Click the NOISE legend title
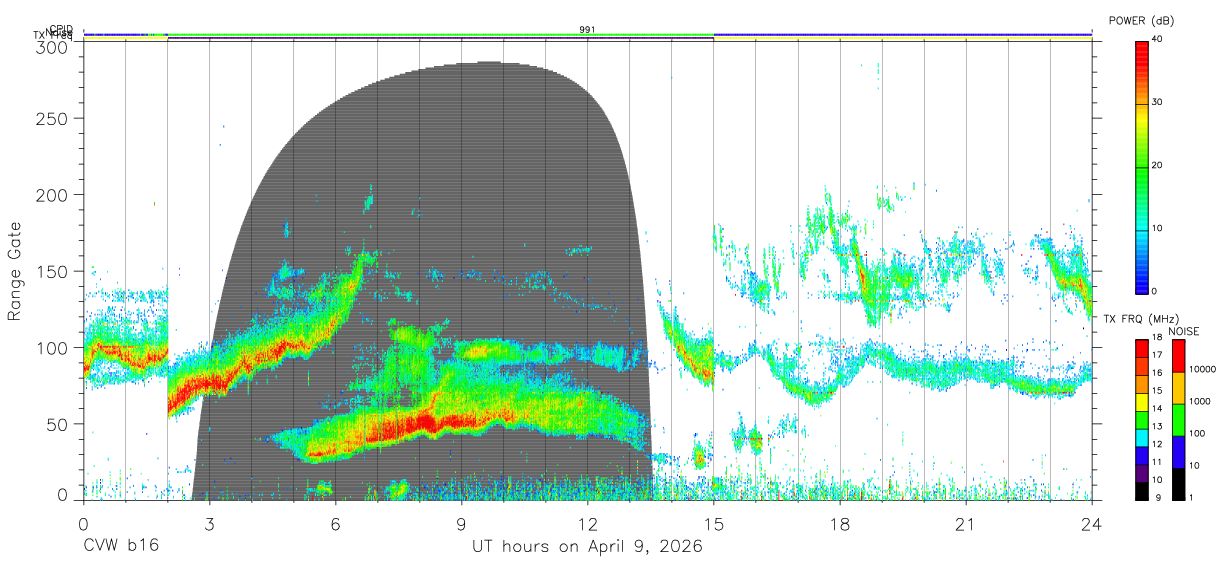 pos(1183,330)
